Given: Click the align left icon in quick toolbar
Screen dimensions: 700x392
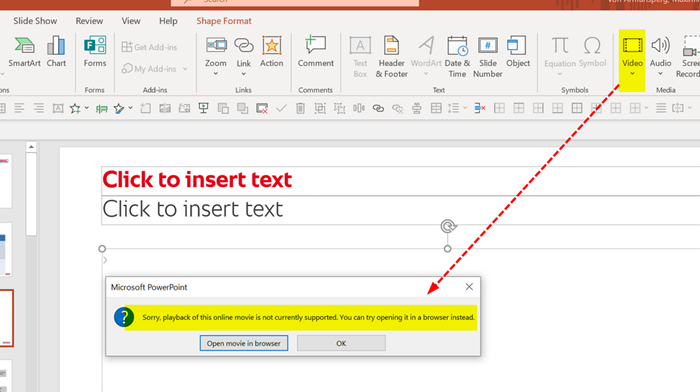Looking at the screenshot, I should [19, 108].
